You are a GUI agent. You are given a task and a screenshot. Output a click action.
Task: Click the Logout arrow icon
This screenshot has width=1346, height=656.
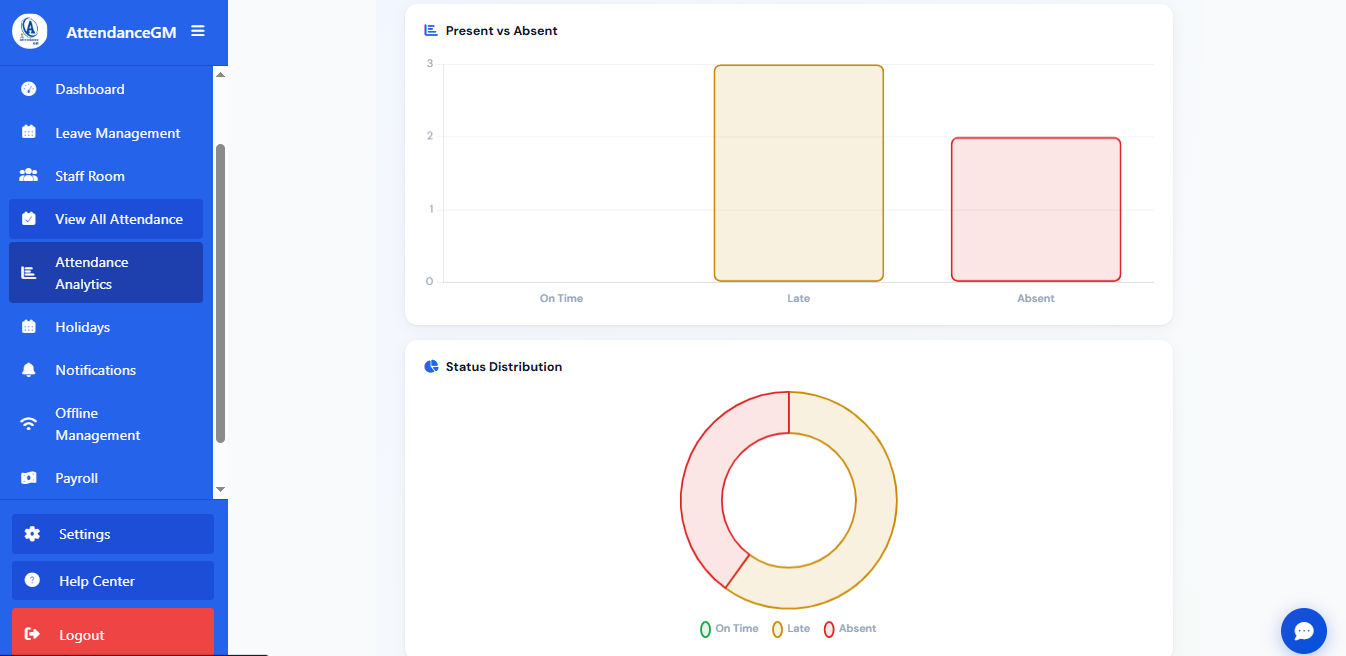click(x=32, y=634)
